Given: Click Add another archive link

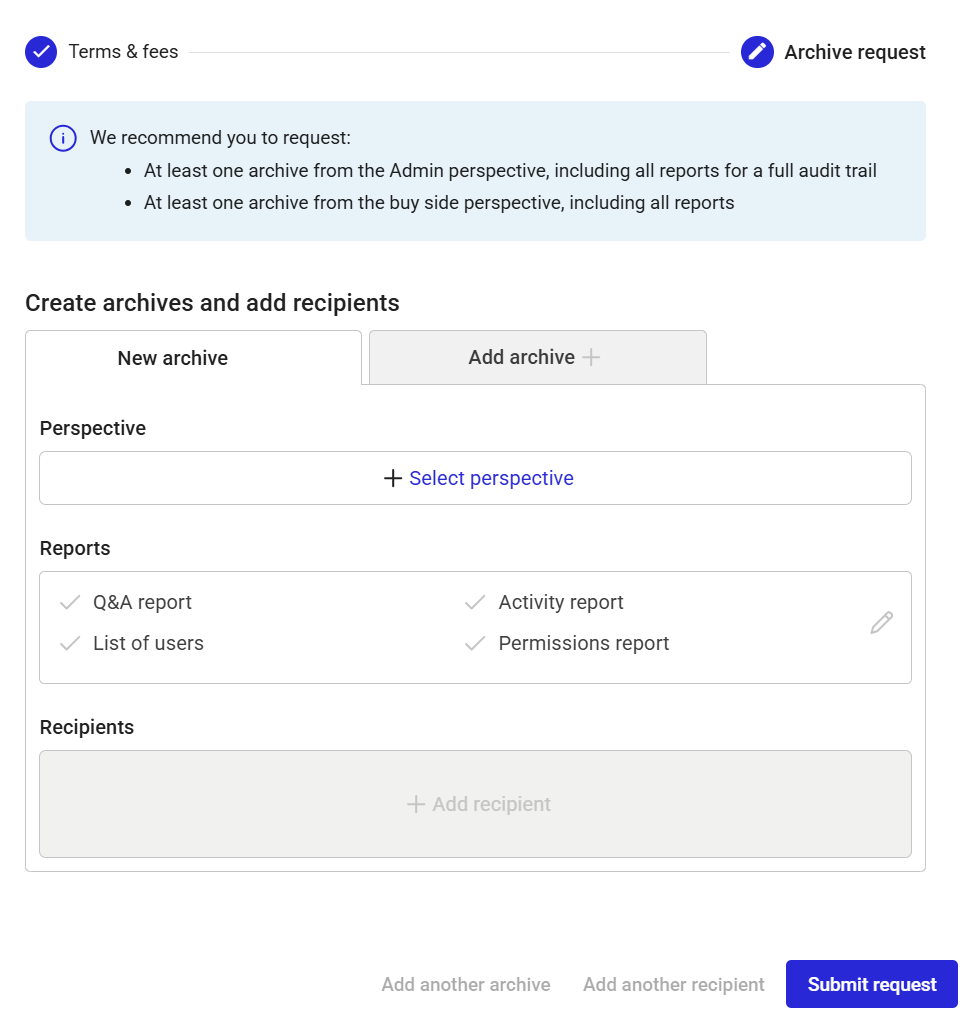Looking at the screenshot, I should [x=465, y=985].
